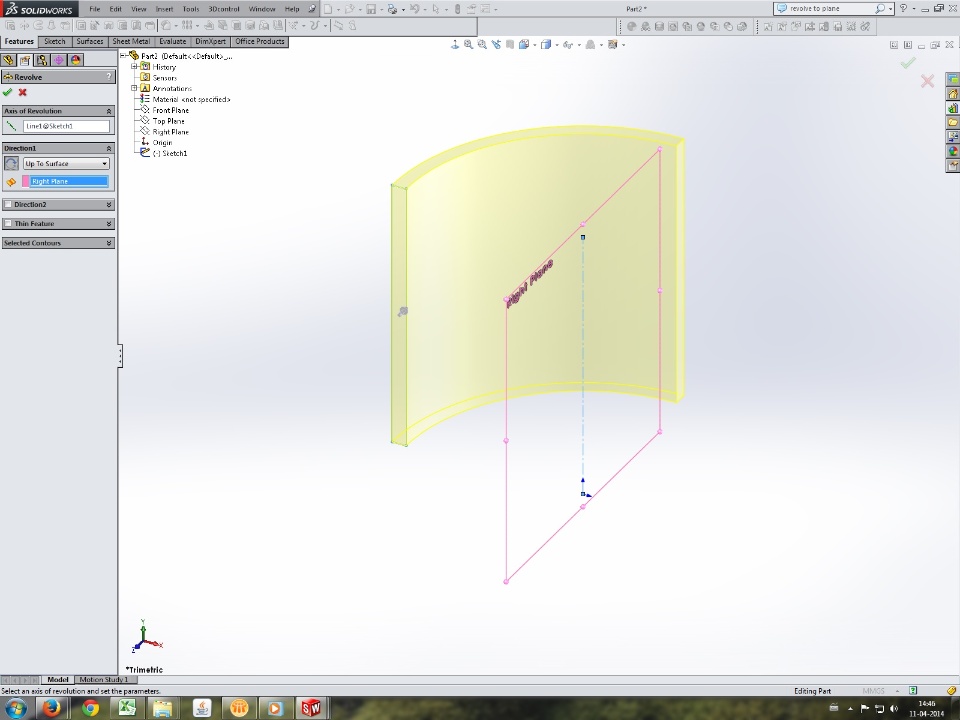
Task: Click the New document icon
Action: [x=328, y=9]
